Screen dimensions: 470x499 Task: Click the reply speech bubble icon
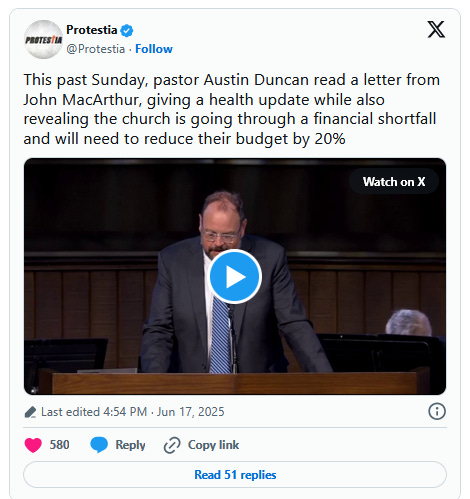99,445
